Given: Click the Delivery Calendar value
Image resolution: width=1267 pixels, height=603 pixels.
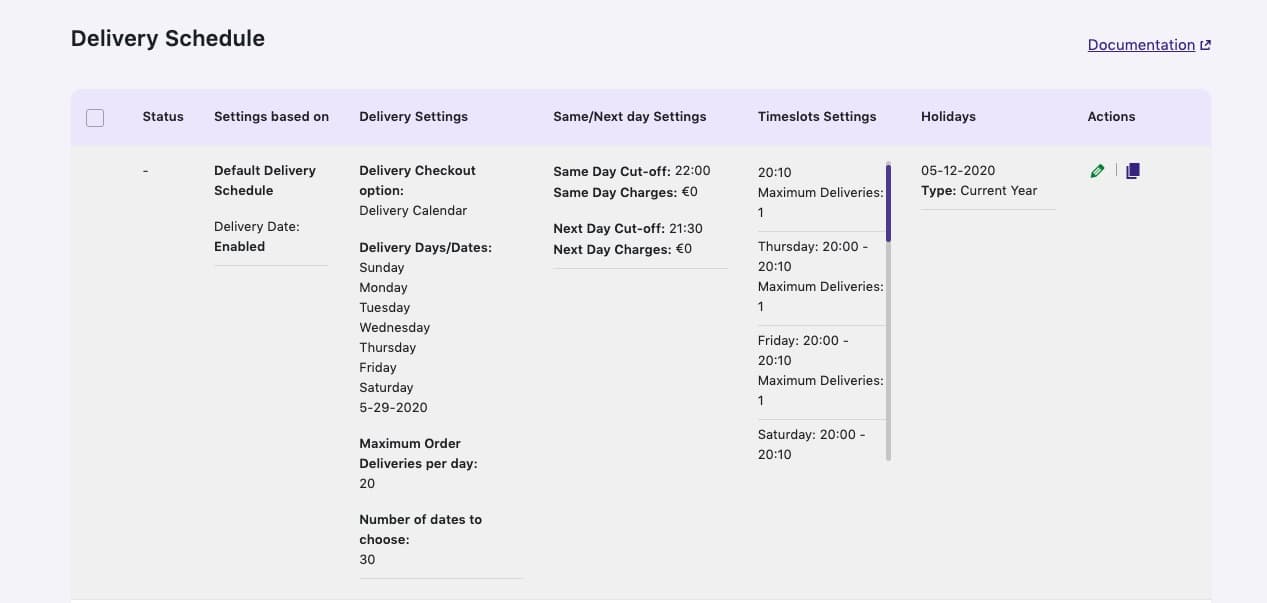Looking at the screenshot, I should pyautogui.click(x=413, y=211).
